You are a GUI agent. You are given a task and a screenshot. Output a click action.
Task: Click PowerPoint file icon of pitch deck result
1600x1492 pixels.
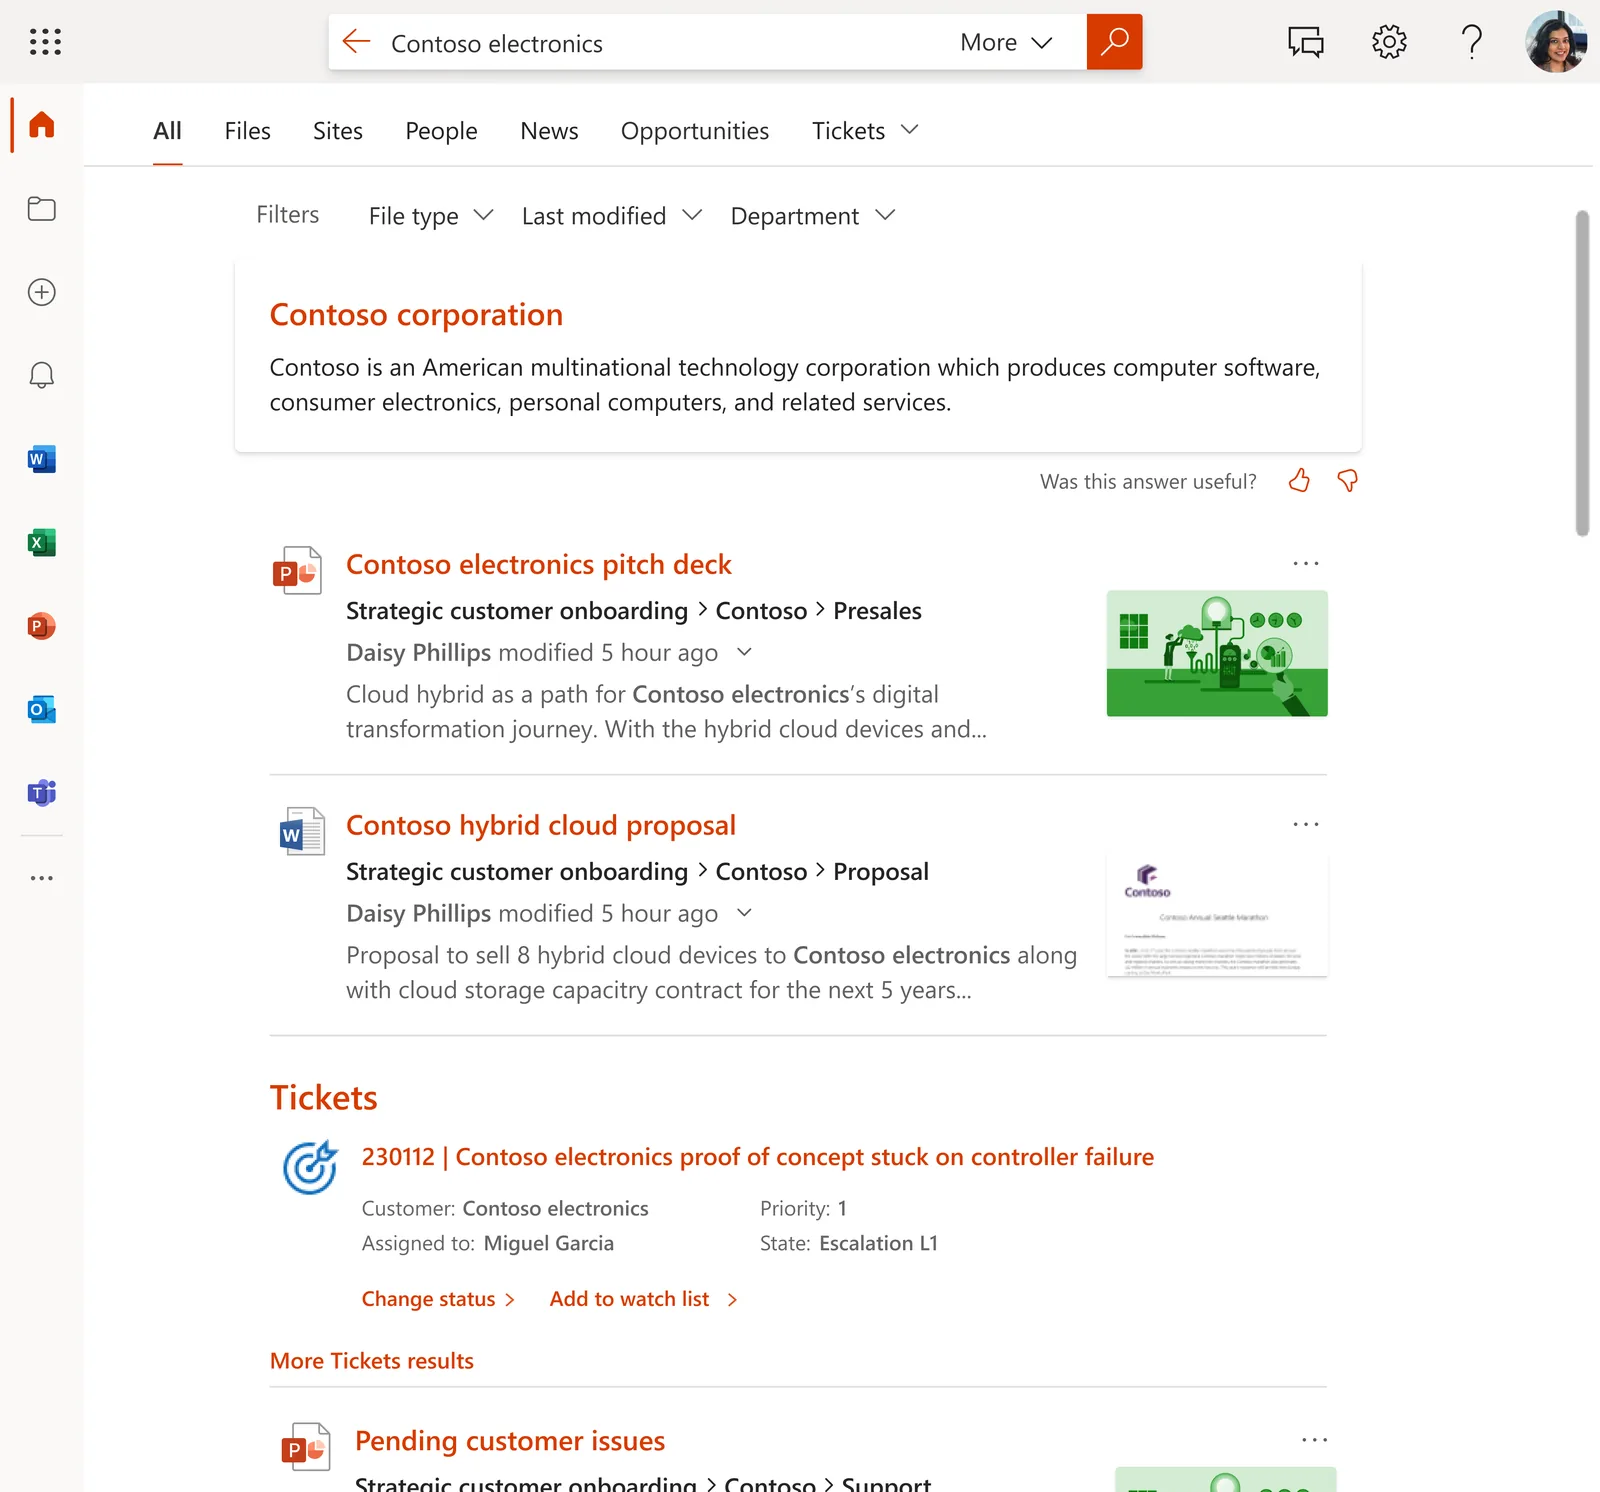point(298,570)
